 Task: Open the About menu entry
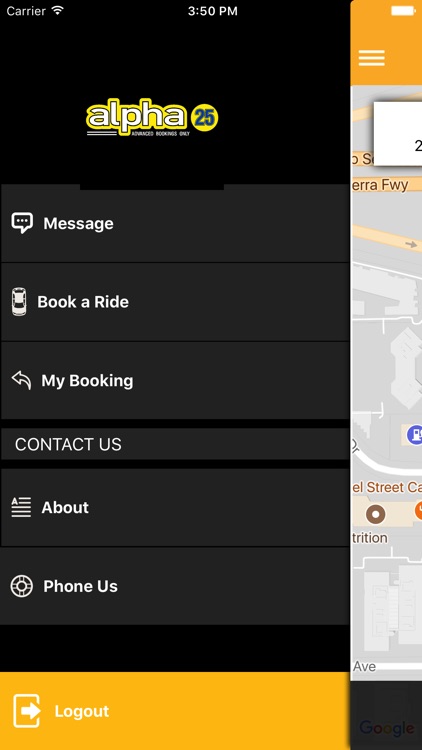click(x=175, y=507)
